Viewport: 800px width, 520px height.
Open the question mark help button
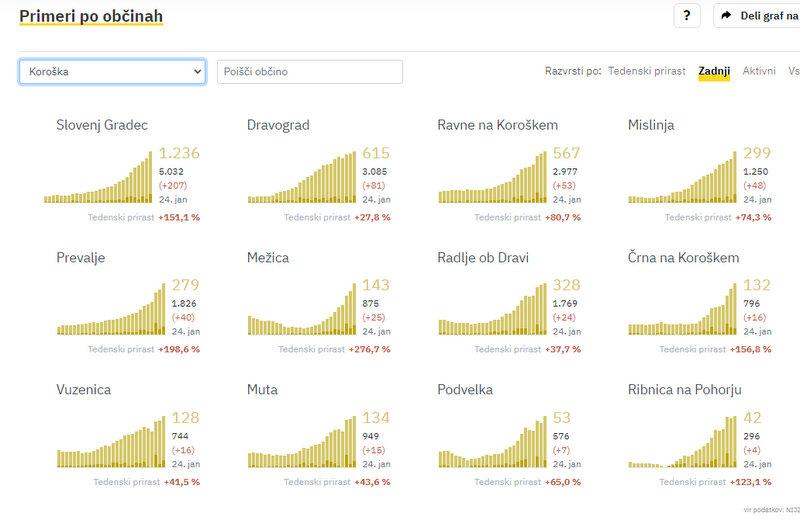click(x=686, y=17)
